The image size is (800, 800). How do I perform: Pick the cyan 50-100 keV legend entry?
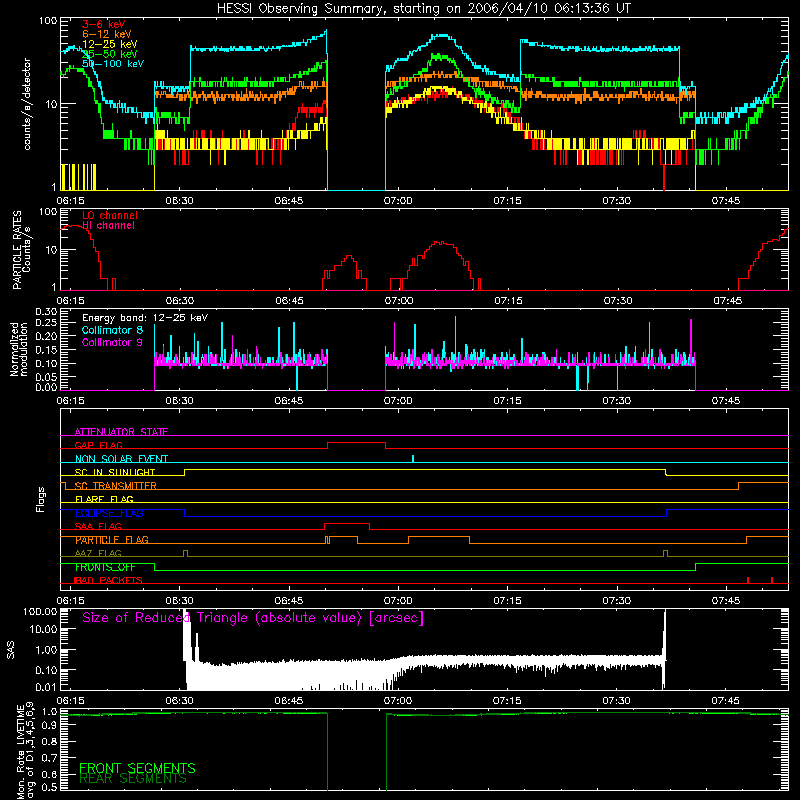(113, 64)
